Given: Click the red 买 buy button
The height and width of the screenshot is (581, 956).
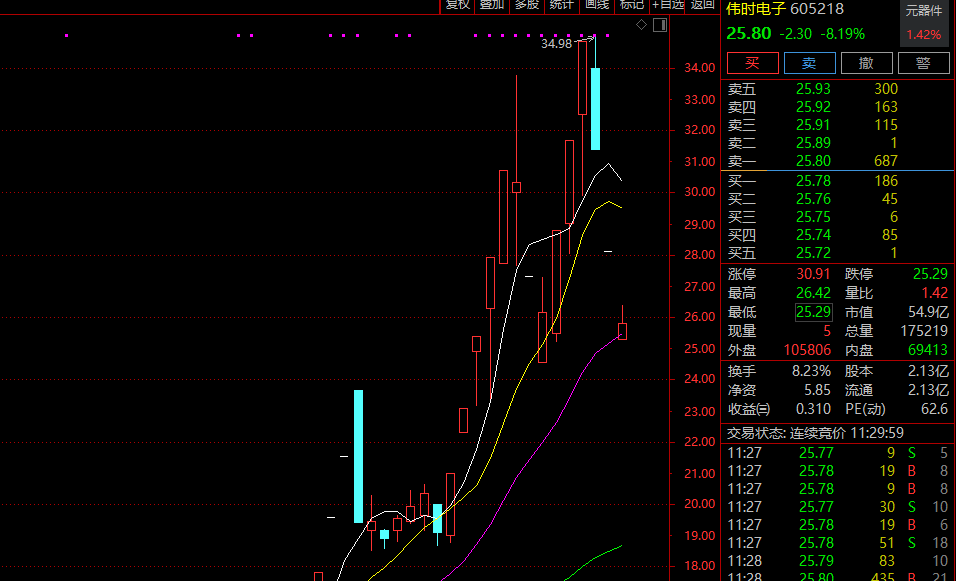Looking at the screenshot, I should coord(752,63).
